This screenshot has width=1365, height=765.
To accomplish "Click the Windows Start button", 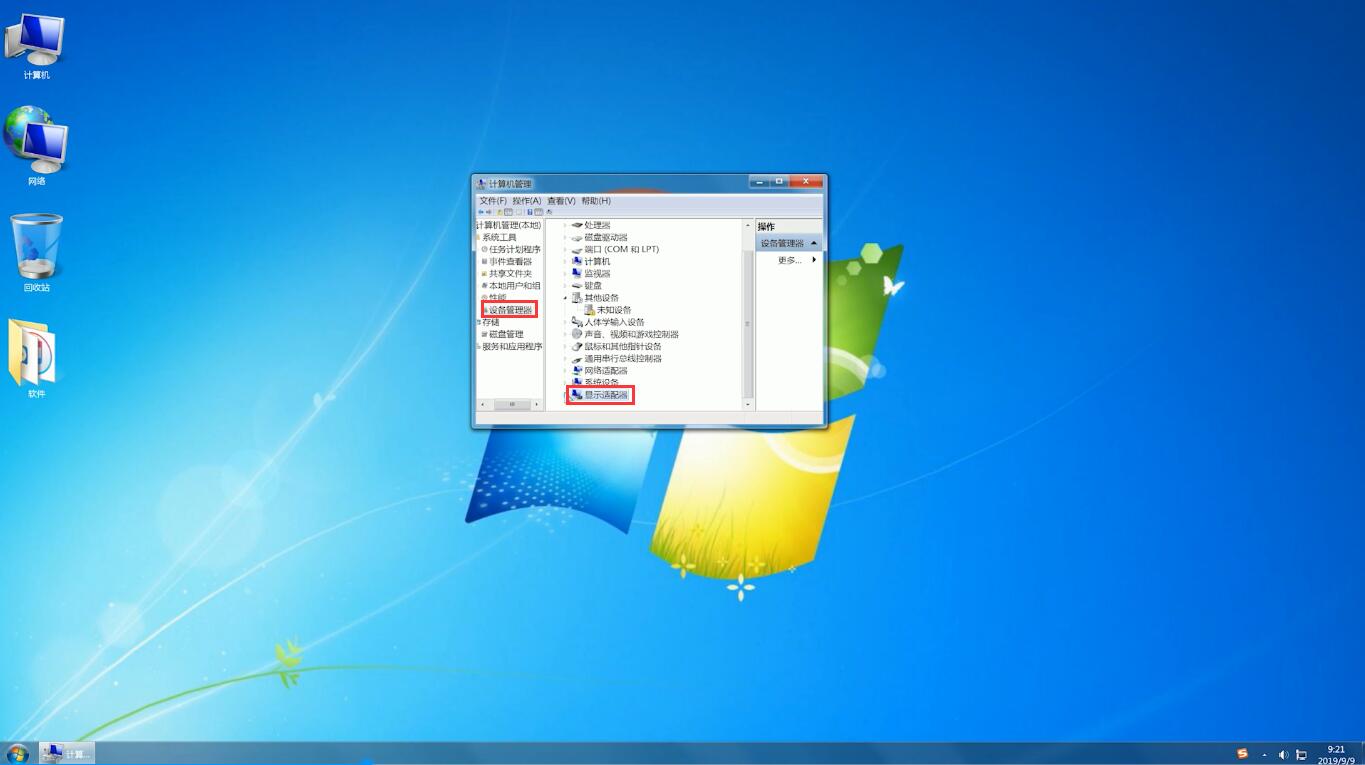I will coord(17,753).
